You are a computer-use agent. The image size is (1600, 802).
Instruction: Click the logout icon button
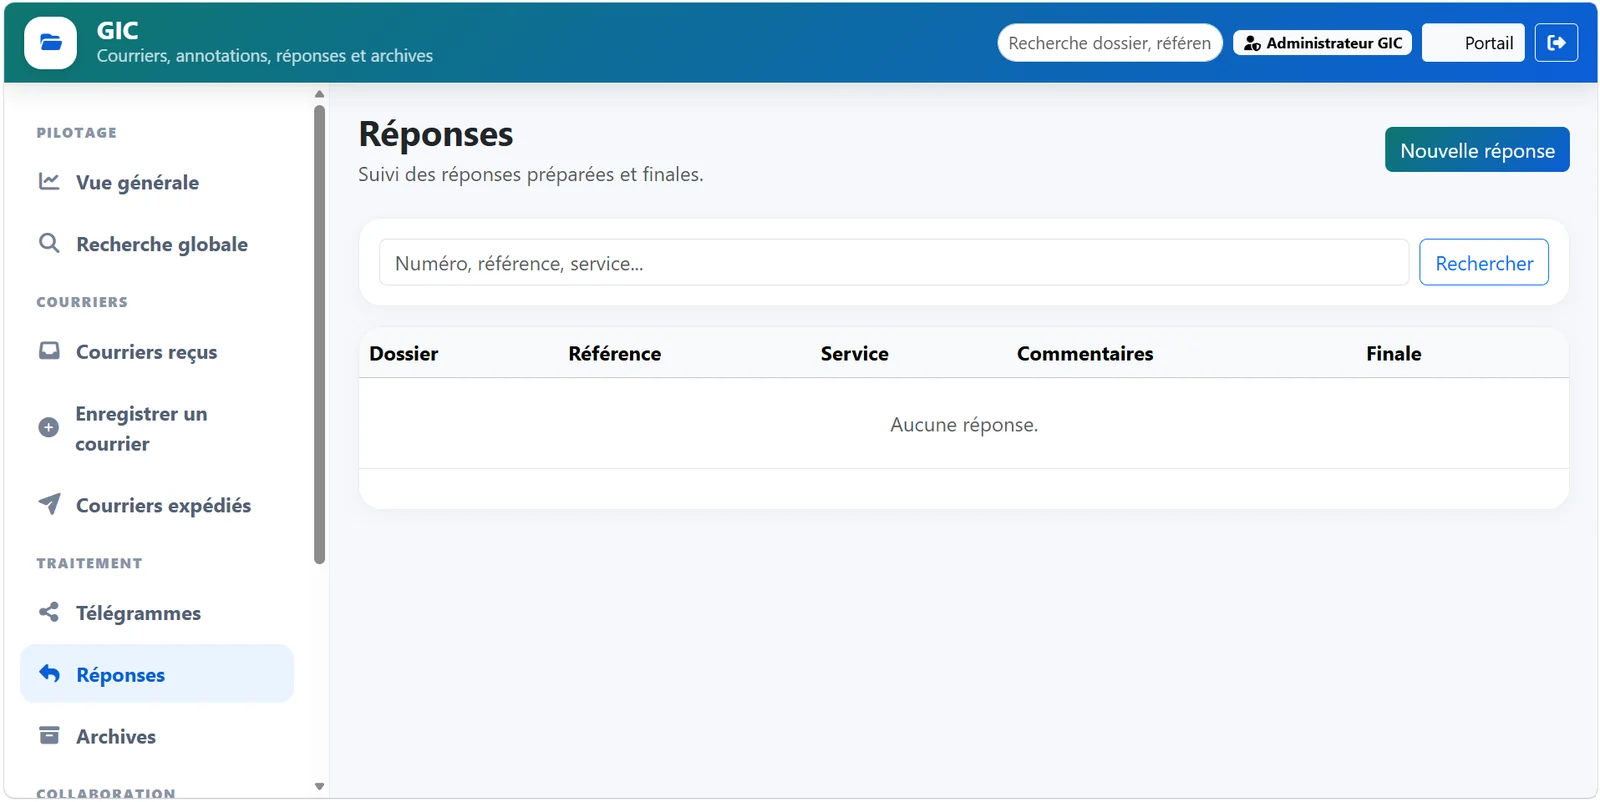[1556, 43]
